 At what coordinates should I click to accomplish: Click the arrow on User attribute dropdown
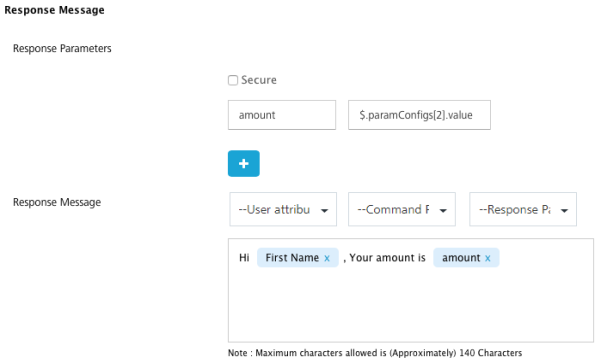point(324,210)
